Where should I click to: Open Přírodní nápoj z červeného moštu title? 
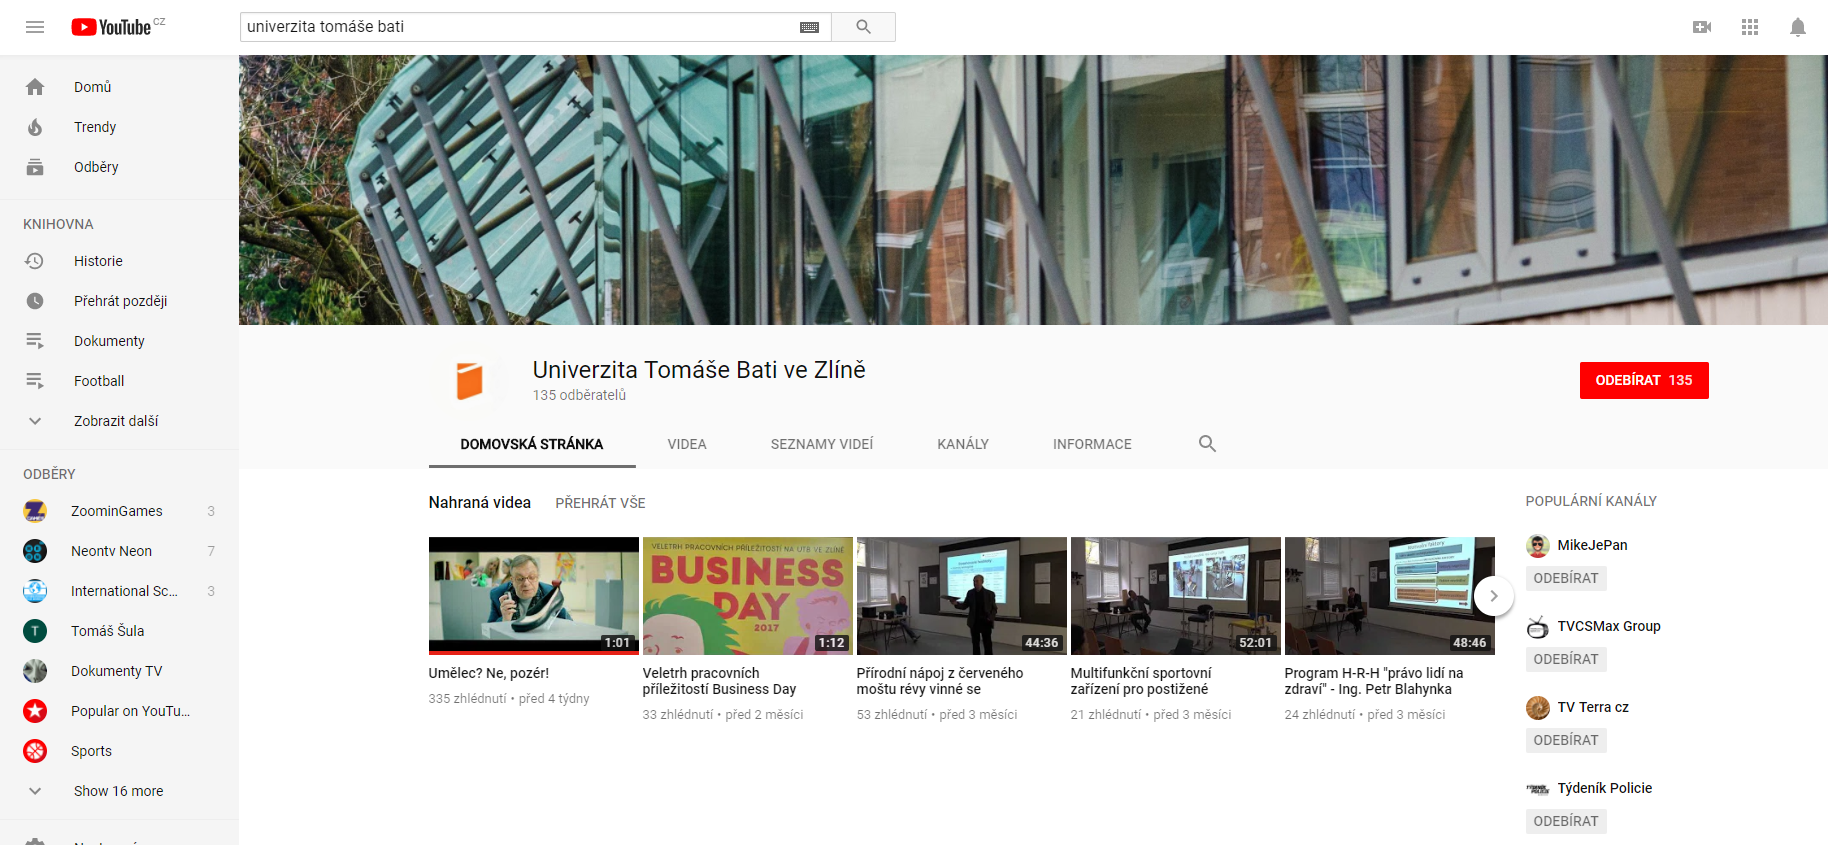[940, 681]
